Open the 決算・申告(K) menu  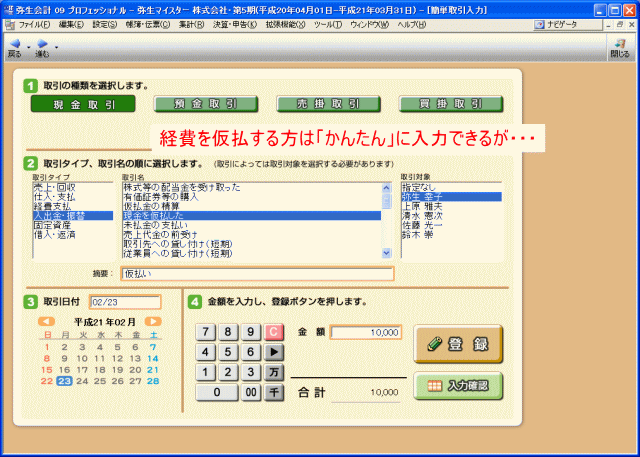click(x=235, y=25)
